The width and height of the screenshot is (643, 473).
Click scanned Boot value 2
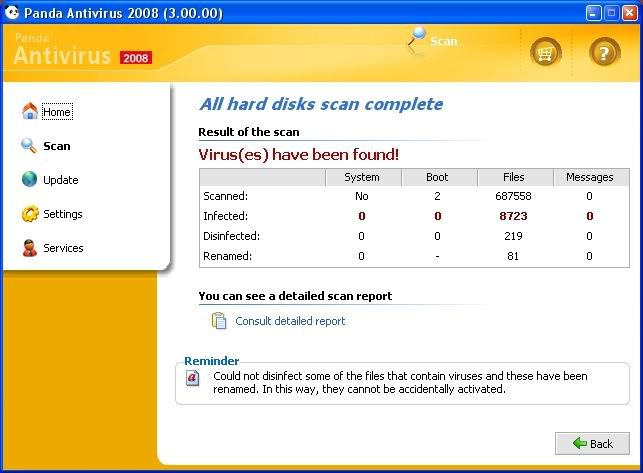pyautogui.click(x=438, y=196)
